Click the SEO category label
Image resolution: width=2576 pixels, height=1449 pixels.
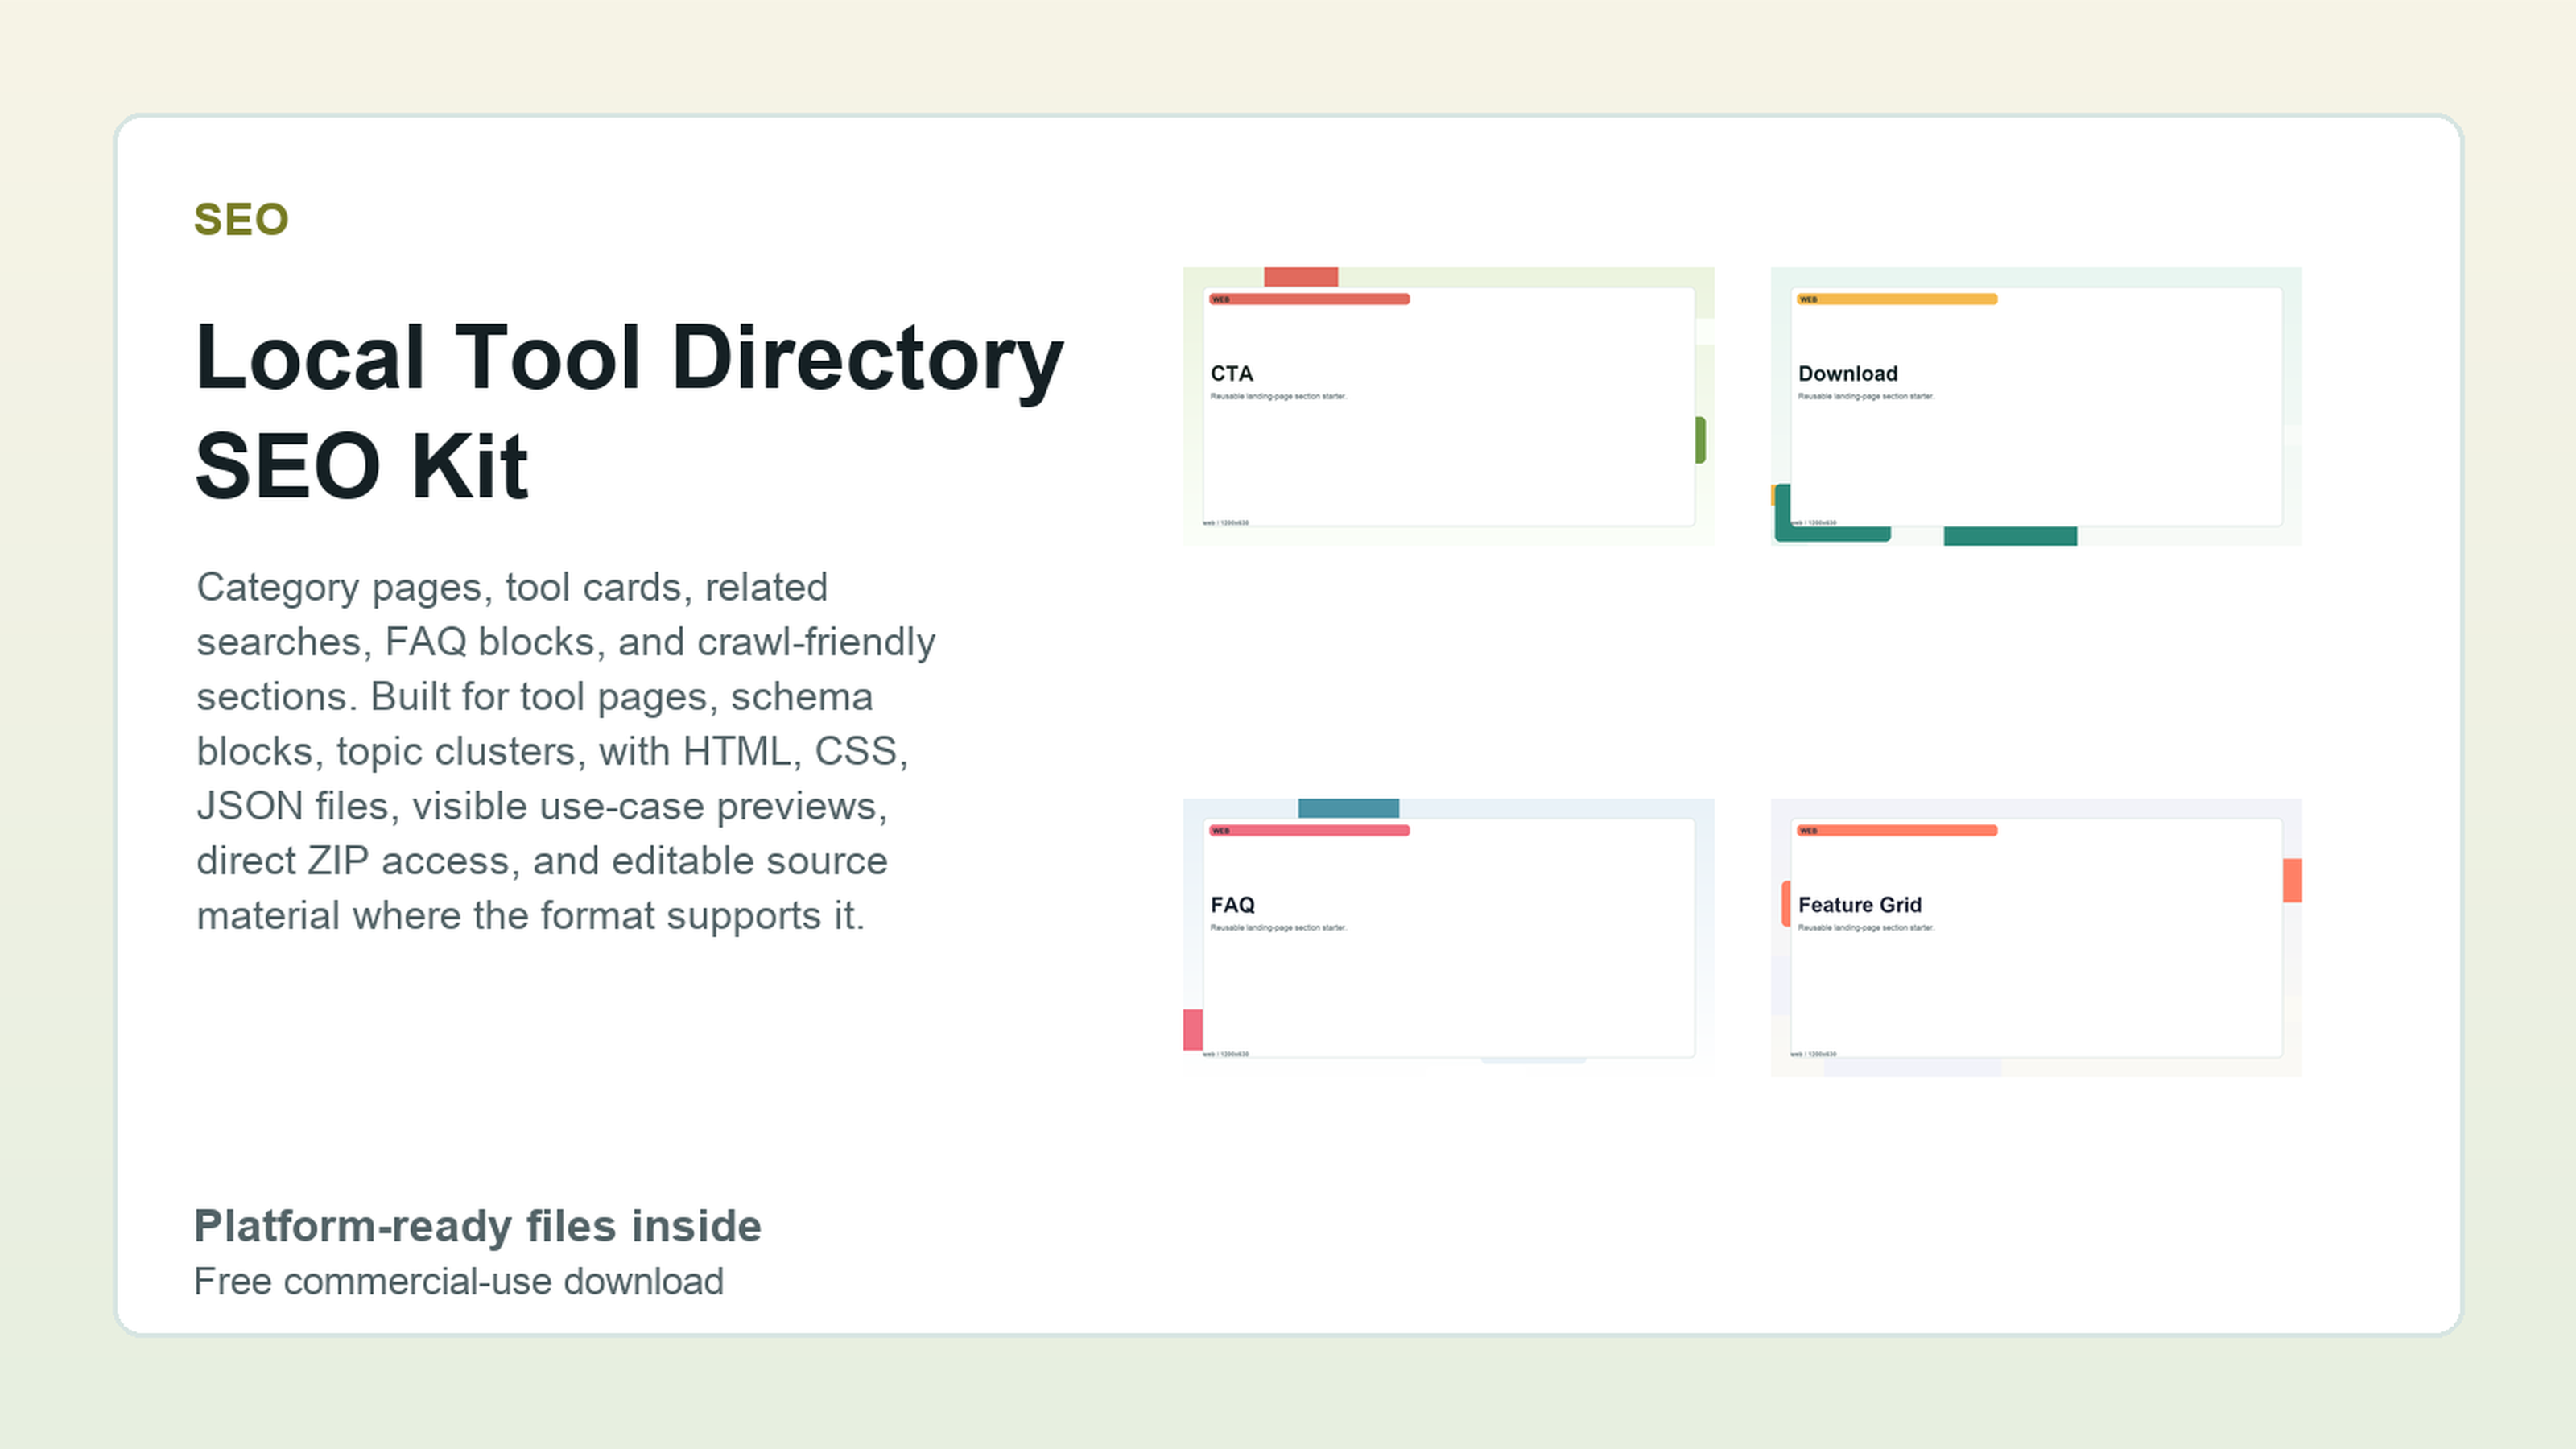point(241,220)
